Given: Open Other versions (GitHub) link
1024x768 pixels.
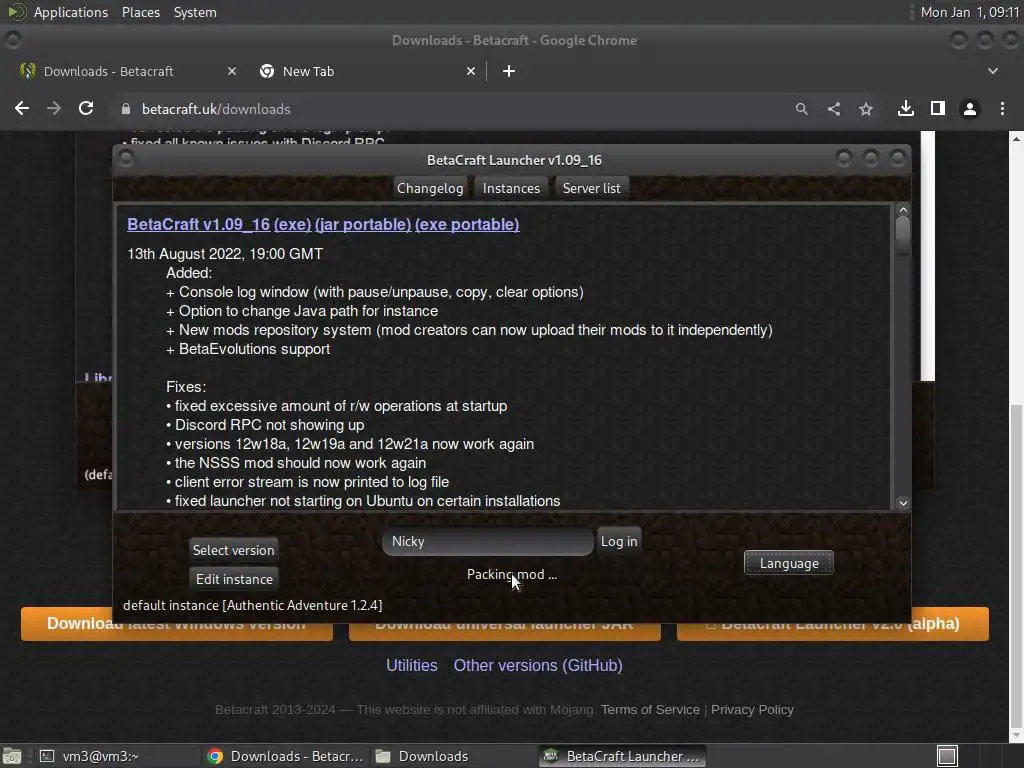Looking at the screenshot, I should (538, 665).
